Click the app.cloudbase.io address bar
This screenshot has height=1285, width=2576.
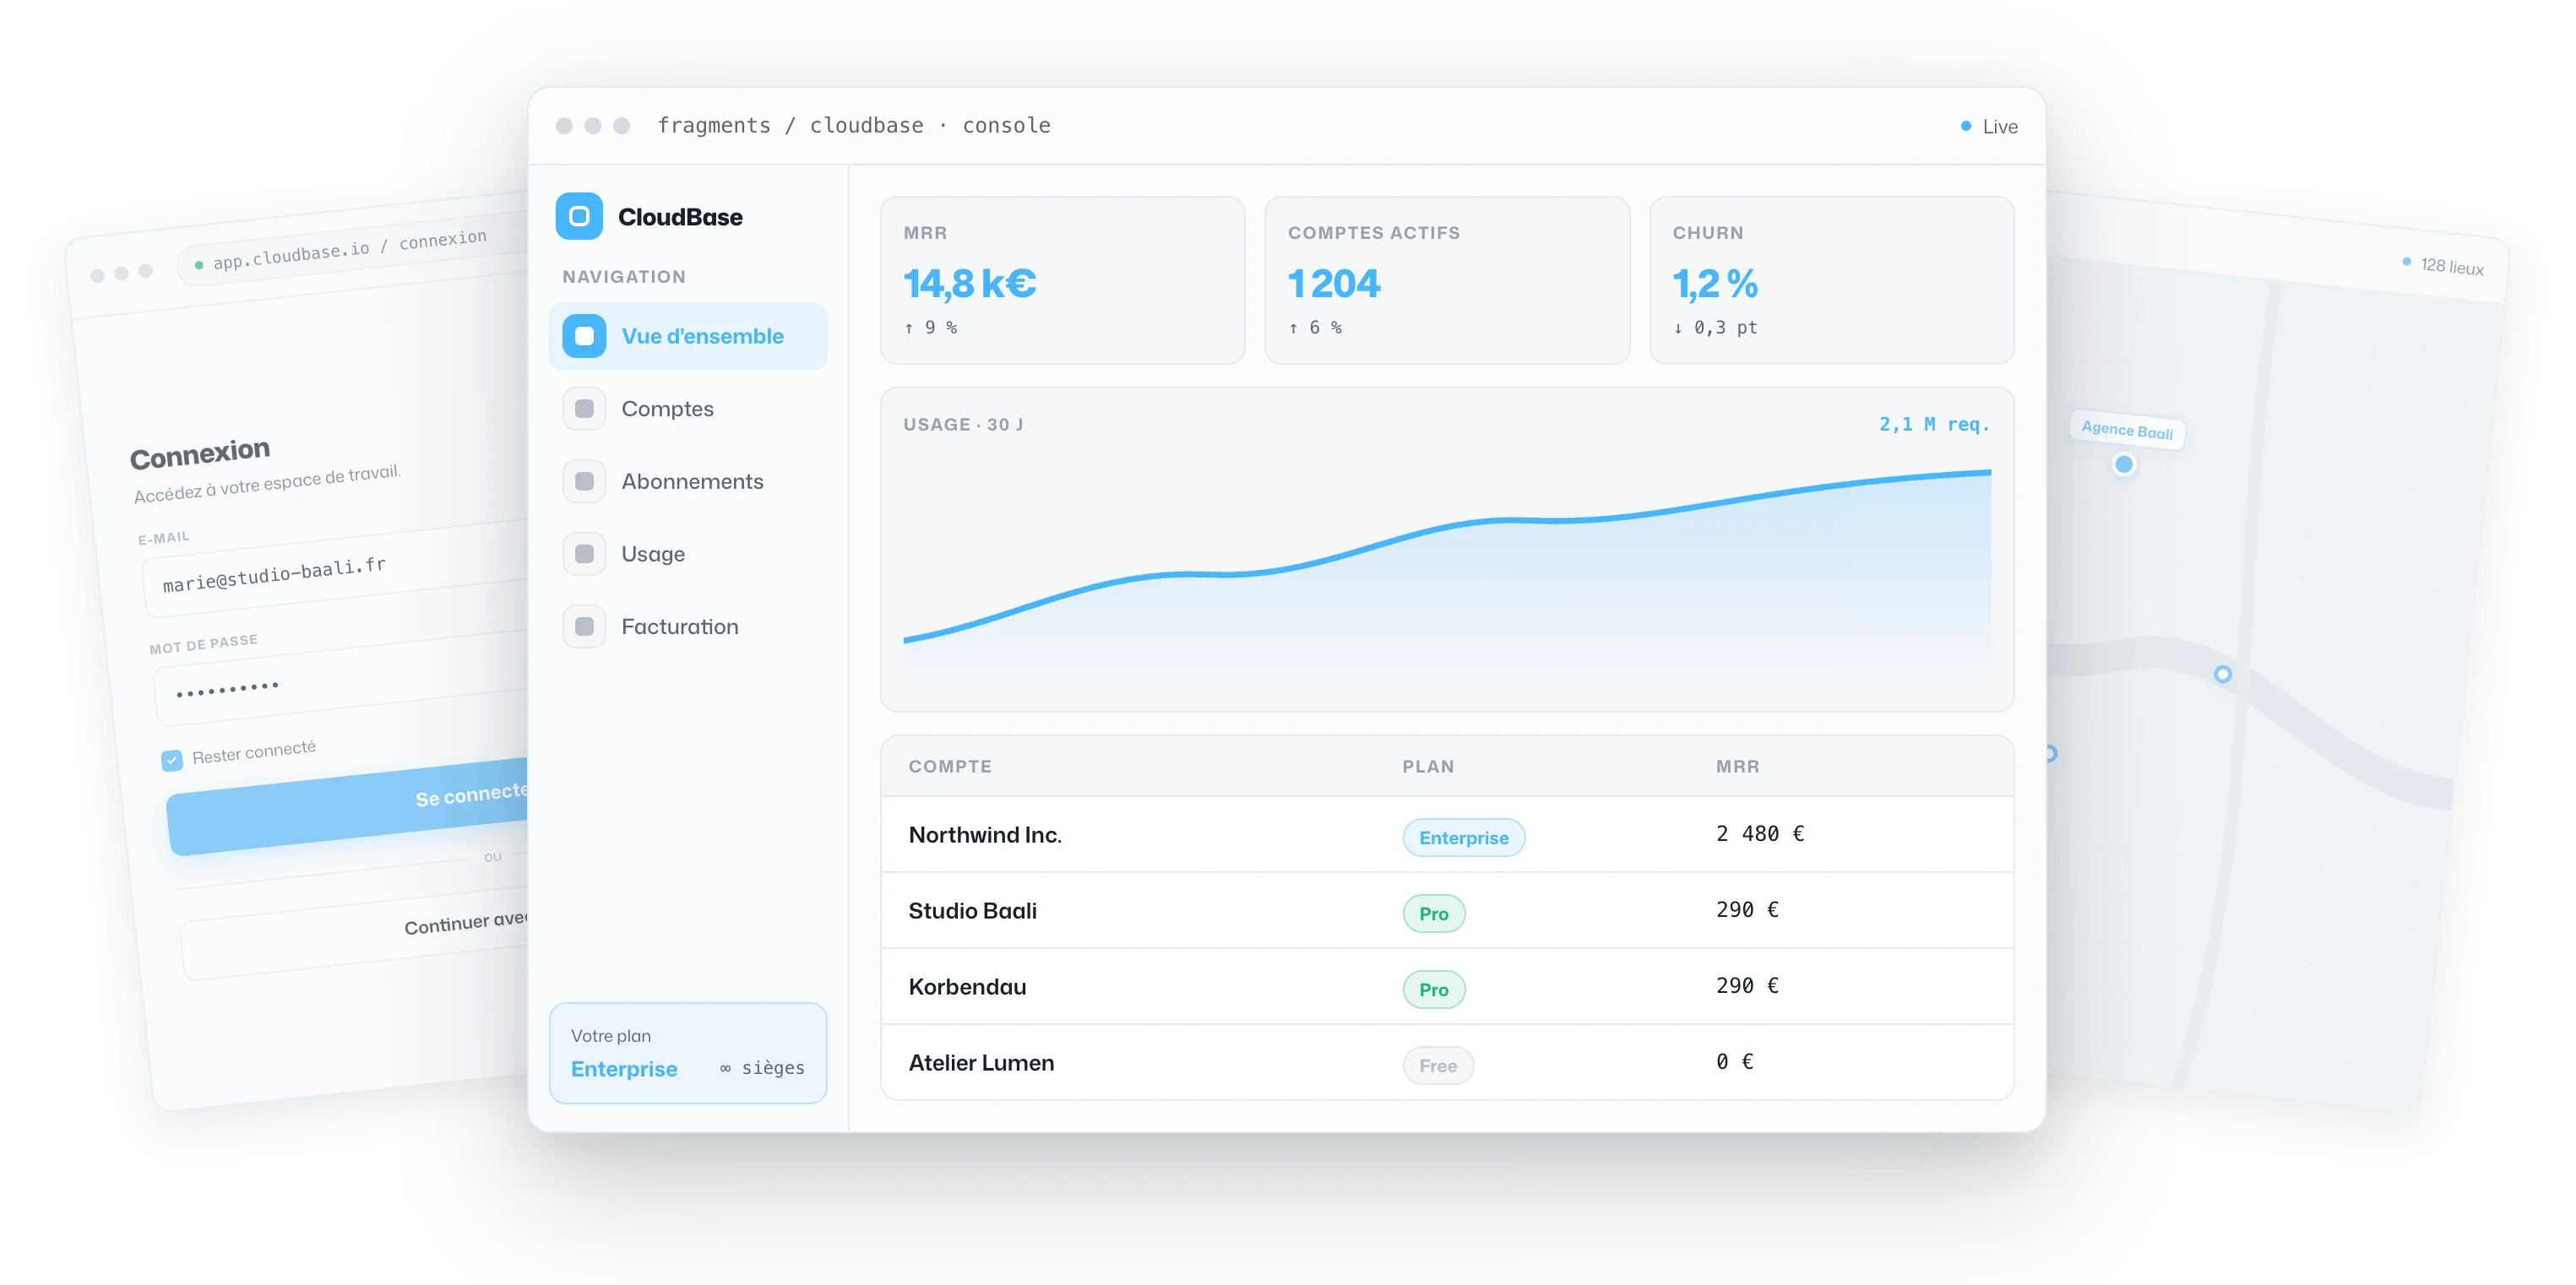pyautogui.click(x=352, y=251)
